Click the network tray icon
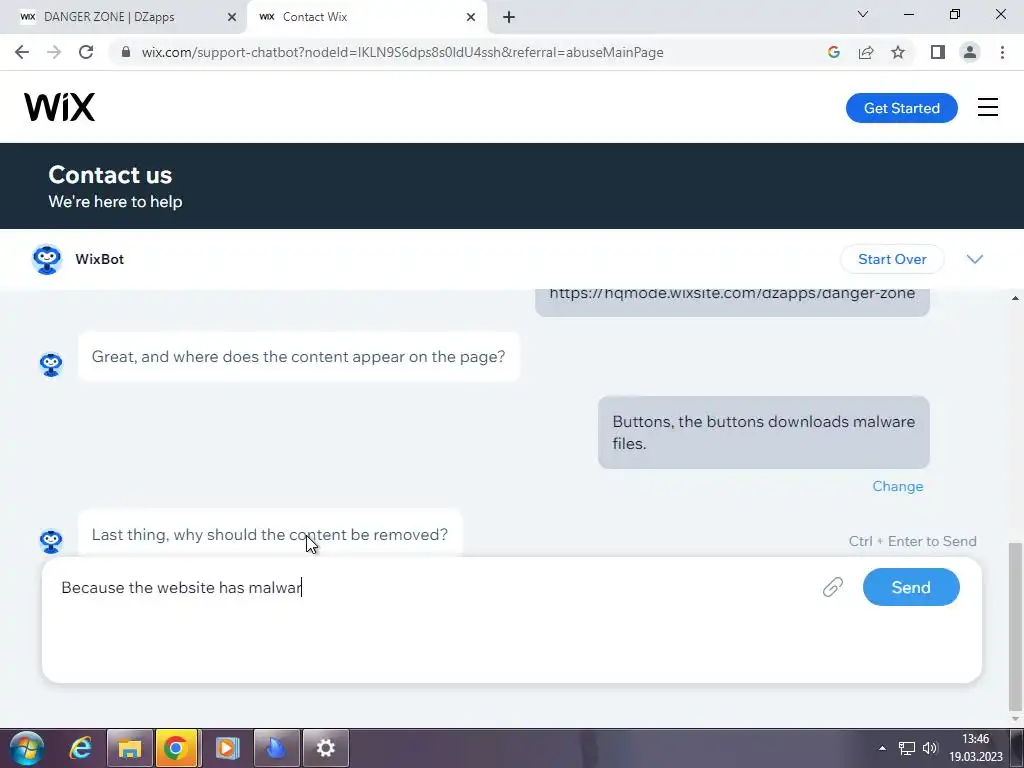1024x768 pixels. (x=906, y=748)
